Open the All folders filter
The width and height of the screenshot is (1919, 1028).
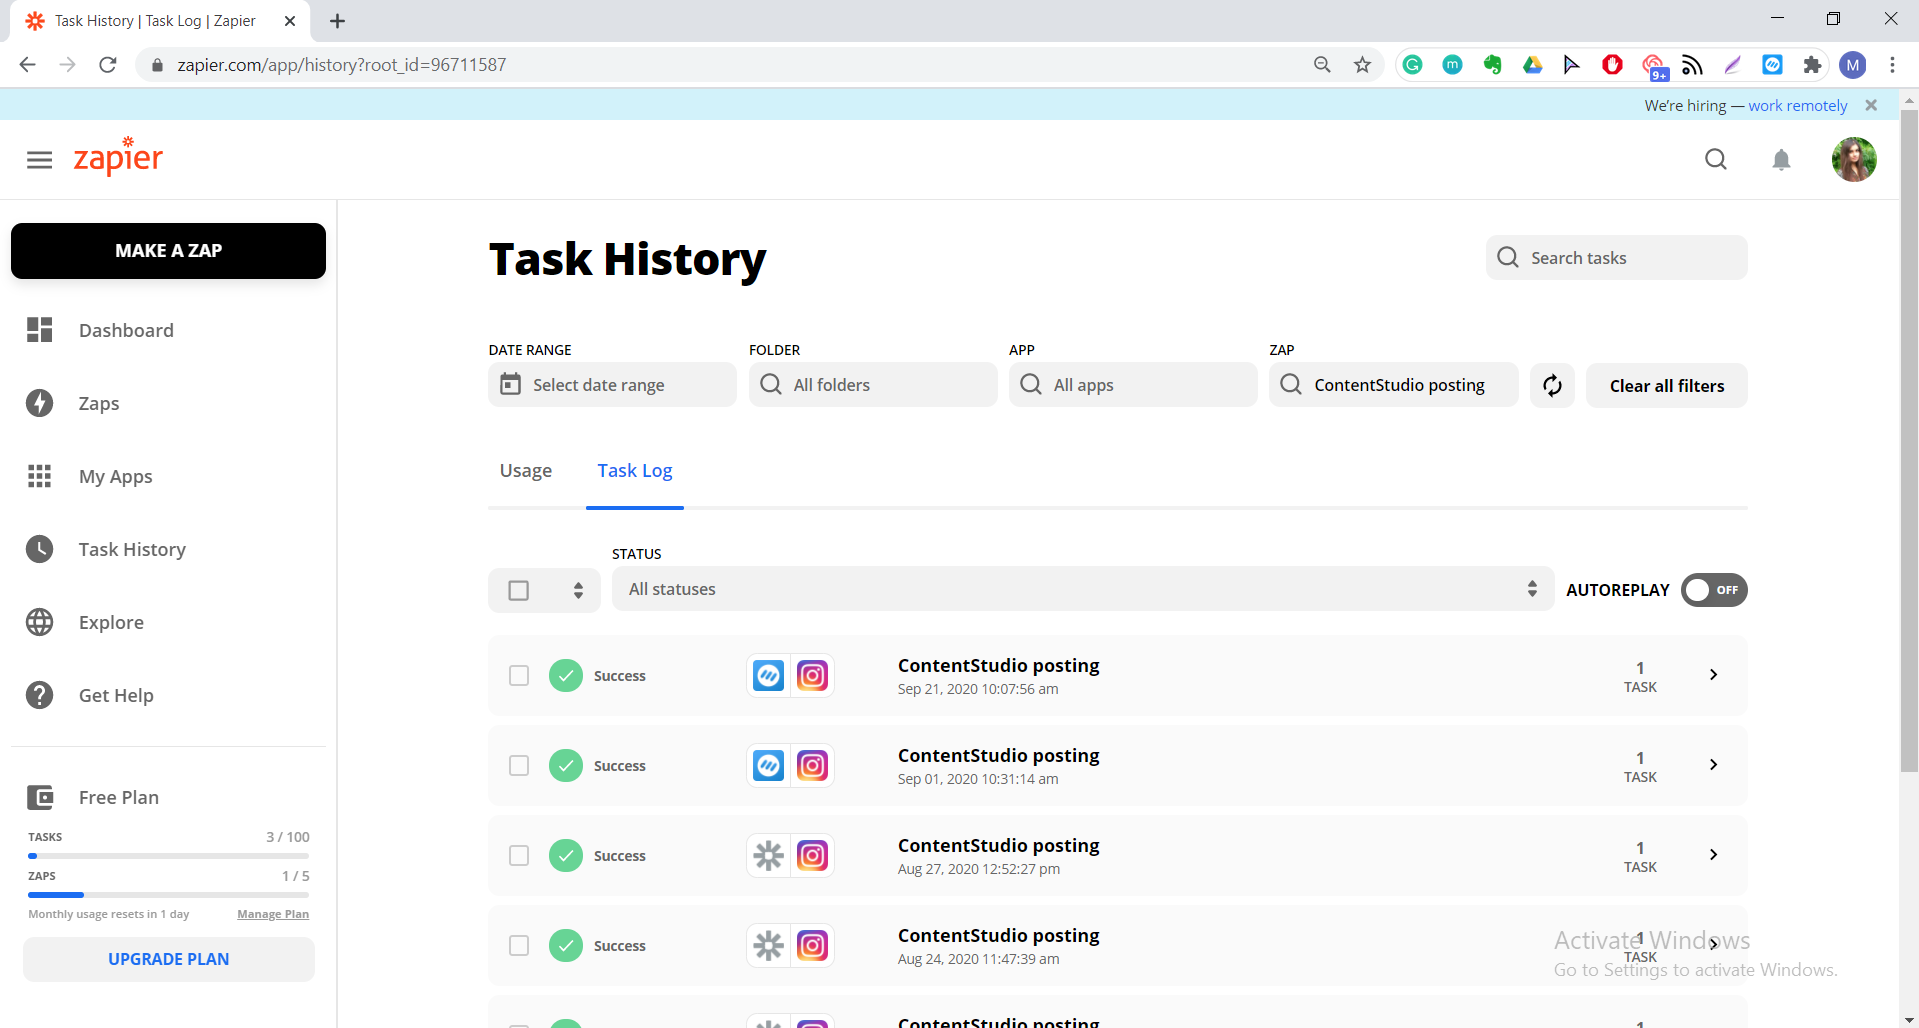click(873, 385)
